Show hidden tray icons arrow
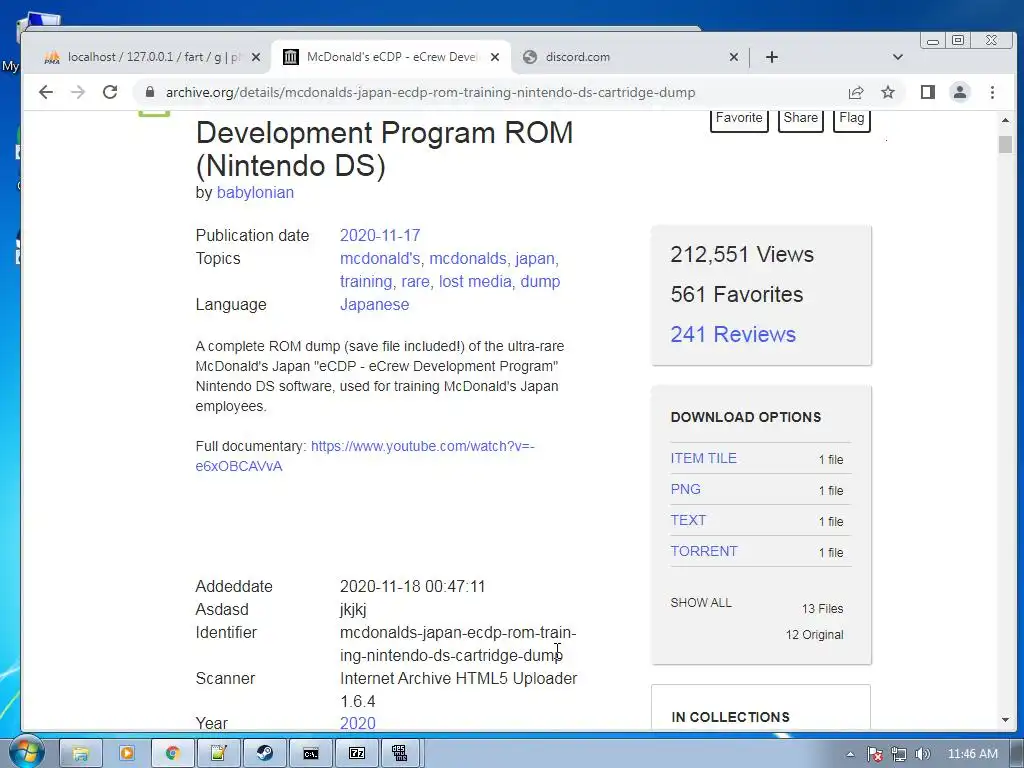Viewport: 1024px width, 768px height. (850, 754)
